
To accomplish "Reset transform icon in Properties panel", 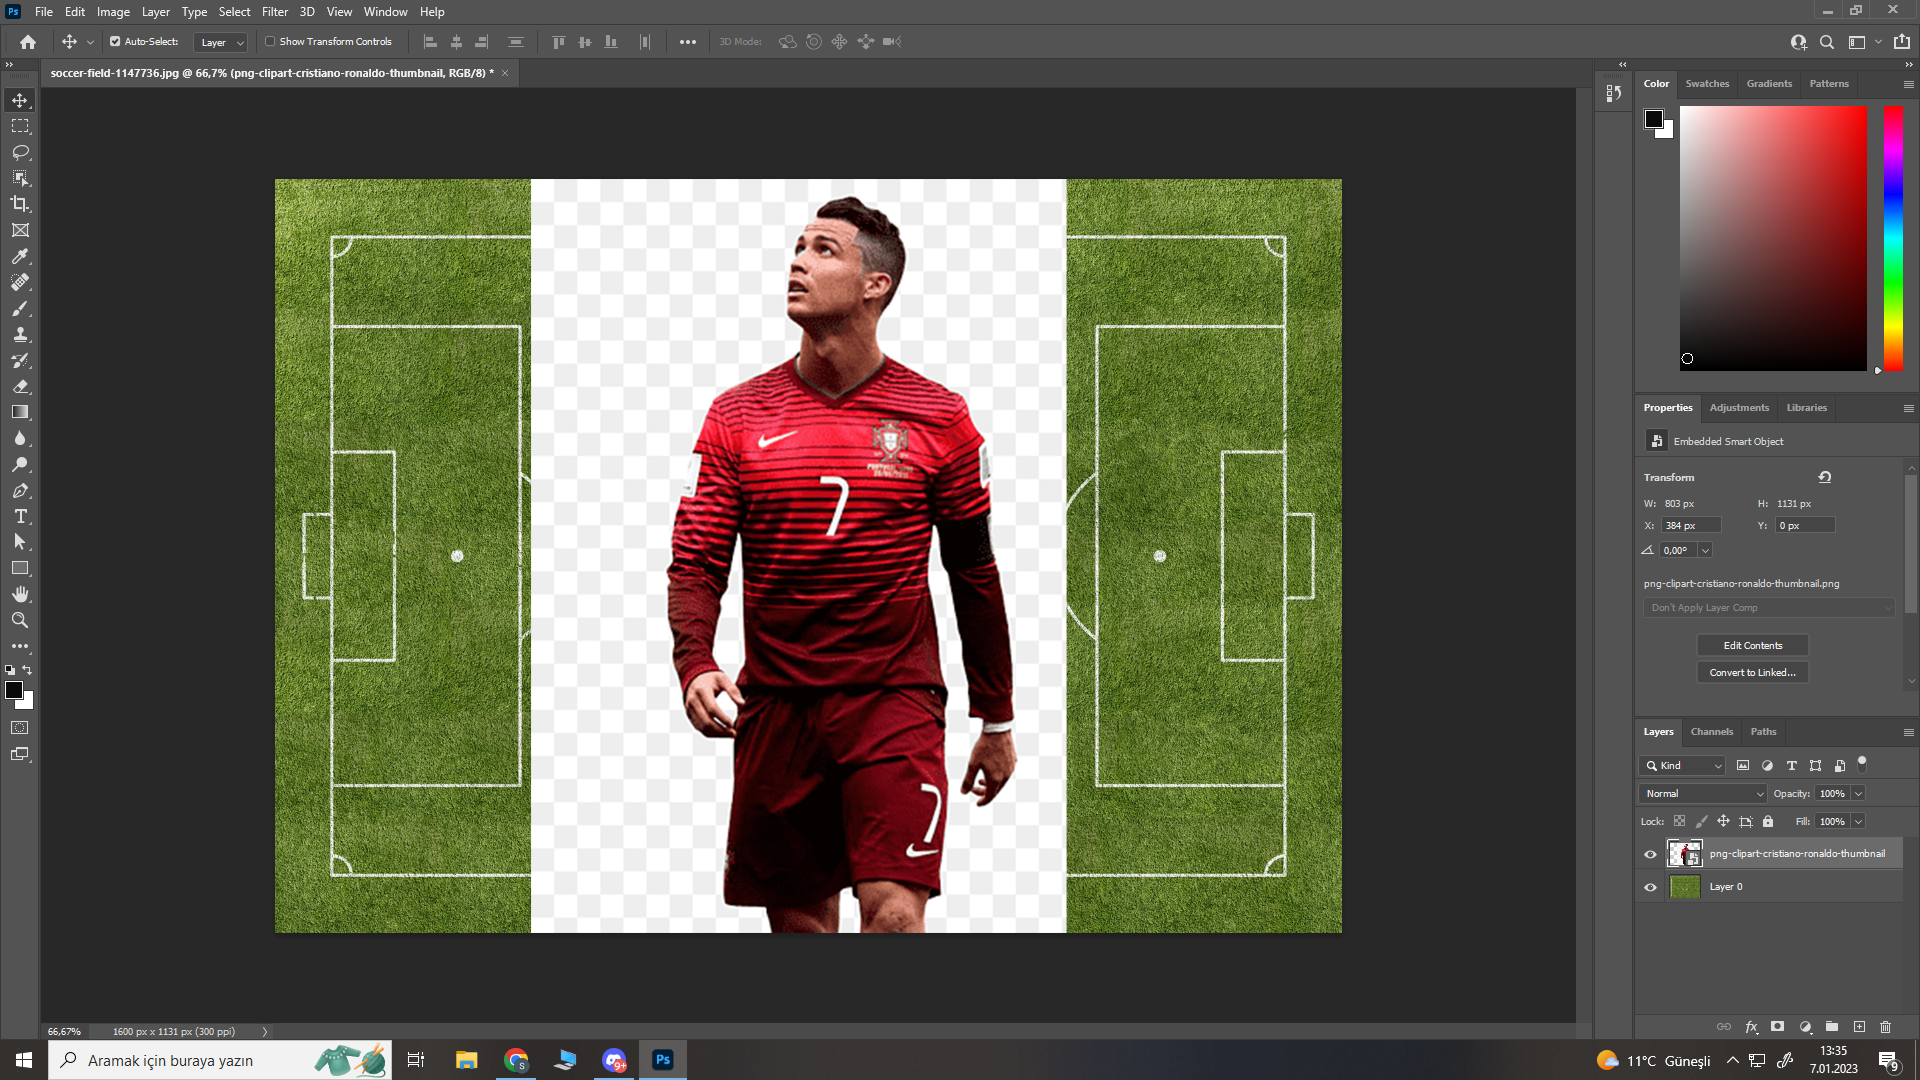I will click(x=1825, y=477).
